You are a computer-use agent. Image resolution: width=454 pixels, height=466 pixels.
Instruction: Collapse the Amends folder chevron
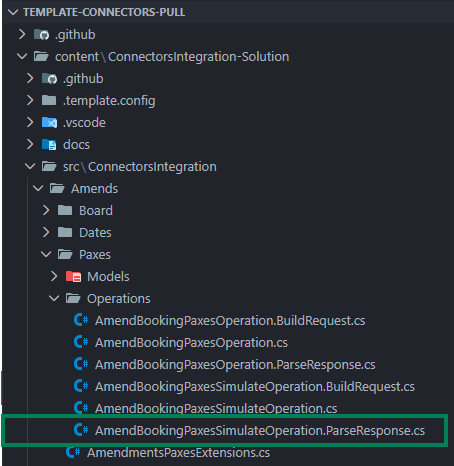tap(38, 188)
